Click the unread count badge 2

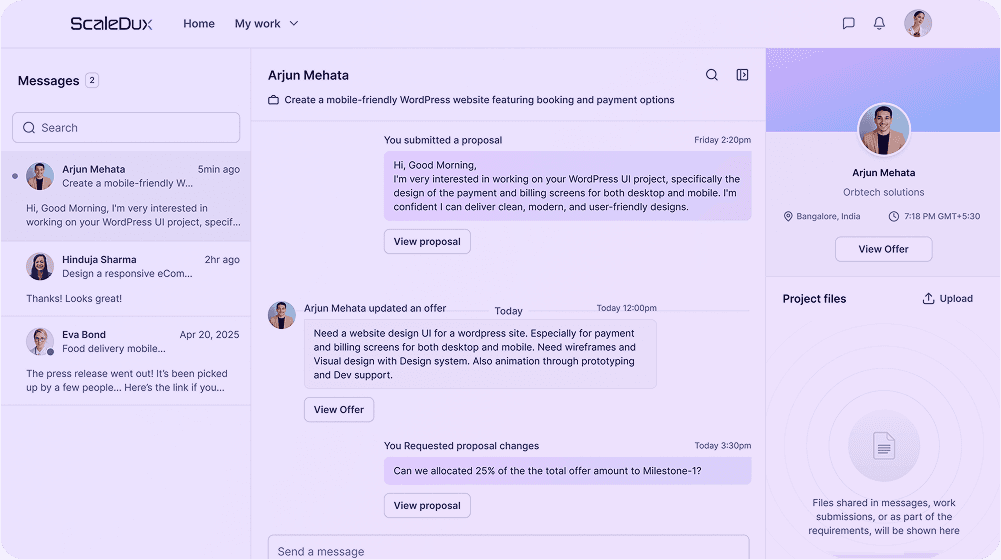click(92, 80)
